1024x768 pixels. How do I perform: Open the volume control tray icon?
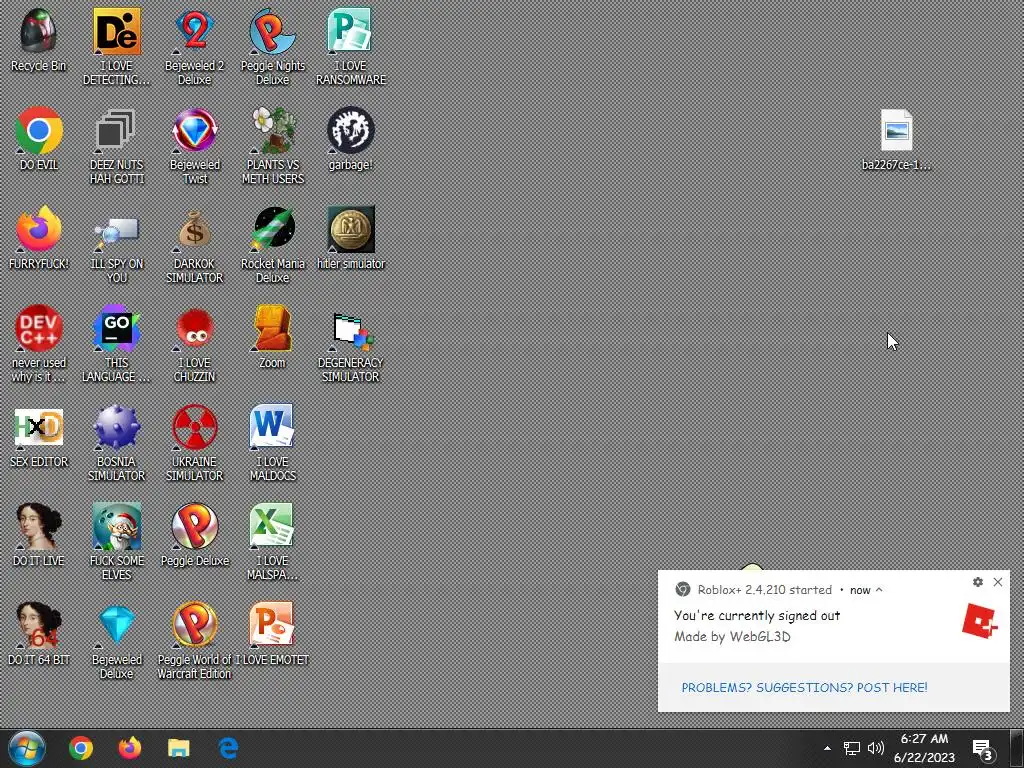876,748
